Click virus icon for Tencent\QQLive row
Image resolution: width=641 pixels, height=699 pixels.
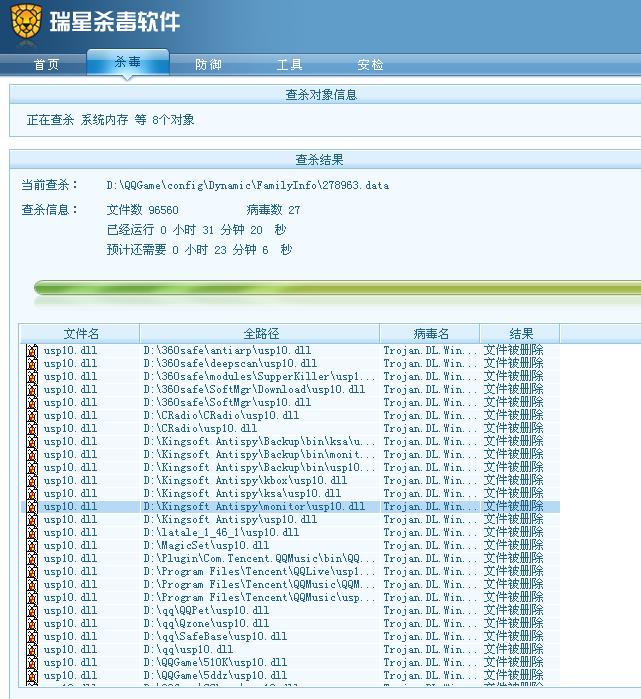(32, 572)
